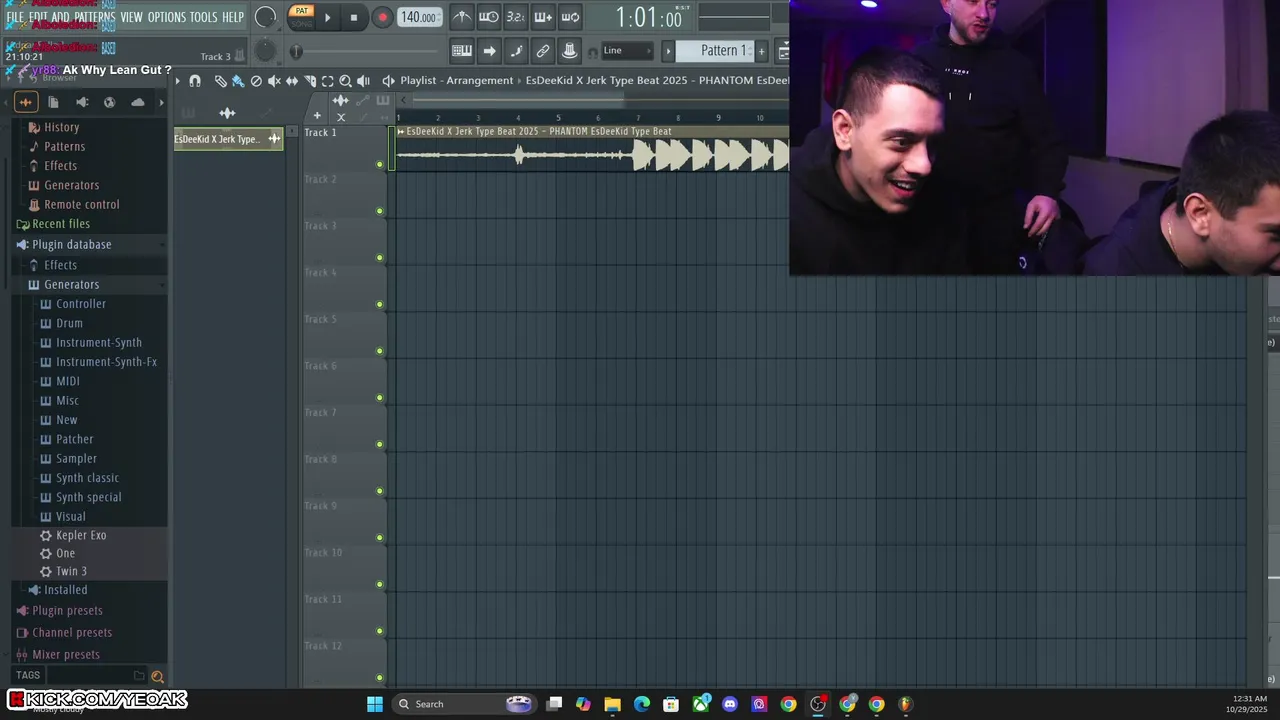Select the audio clip on Track 1
Viewport: 1280px width, 720px height.
pos(592,148)
